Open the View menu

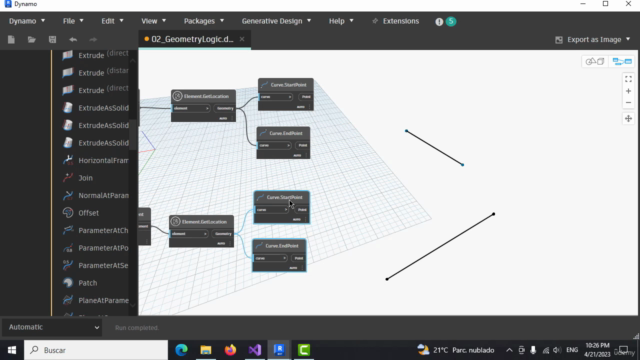click(153, 21)
